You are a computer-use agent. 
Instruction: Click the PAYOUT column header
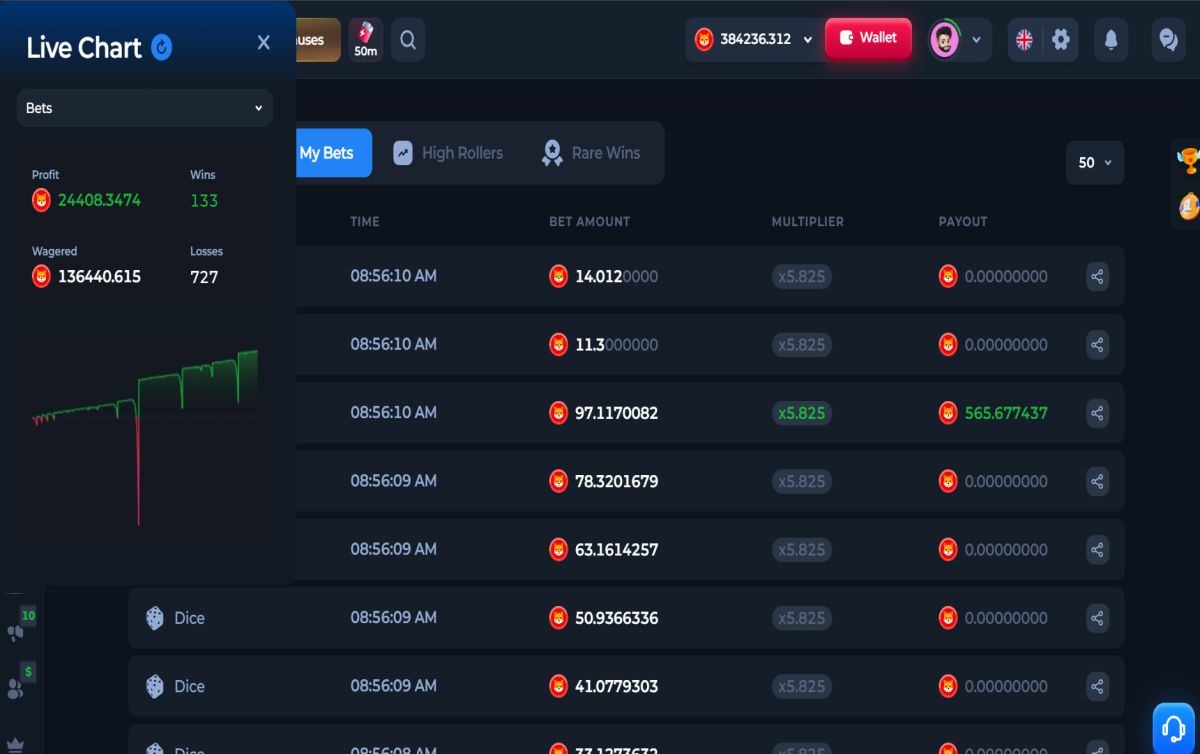[963, 221]
